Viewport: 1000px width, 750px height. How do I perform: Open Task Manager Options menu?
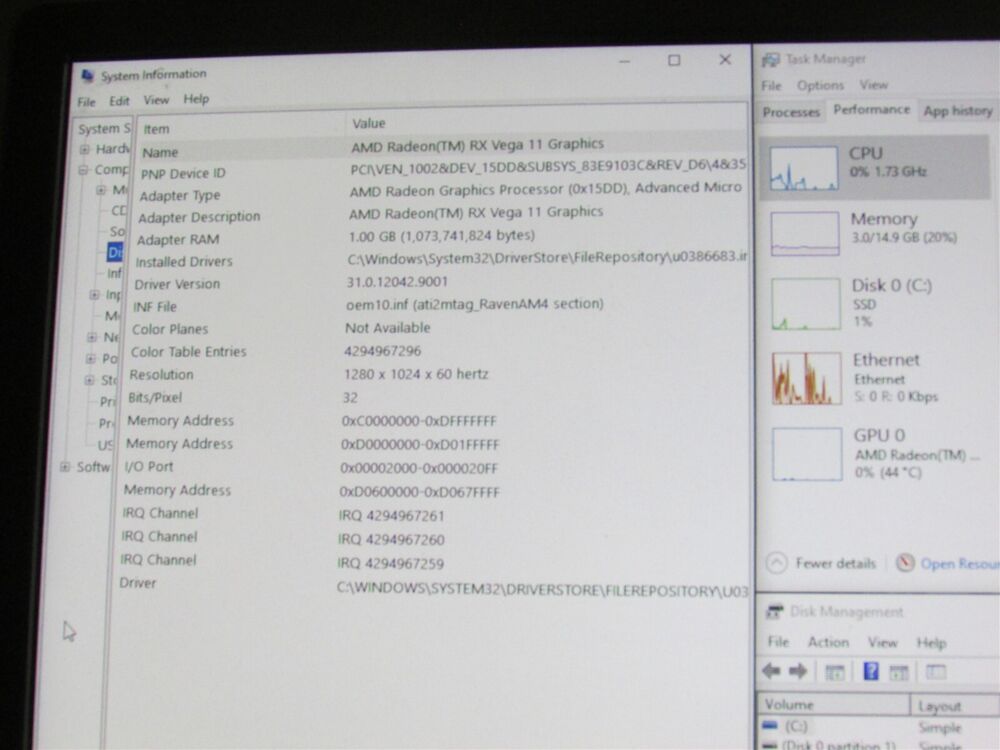click(x=820, y=85)
